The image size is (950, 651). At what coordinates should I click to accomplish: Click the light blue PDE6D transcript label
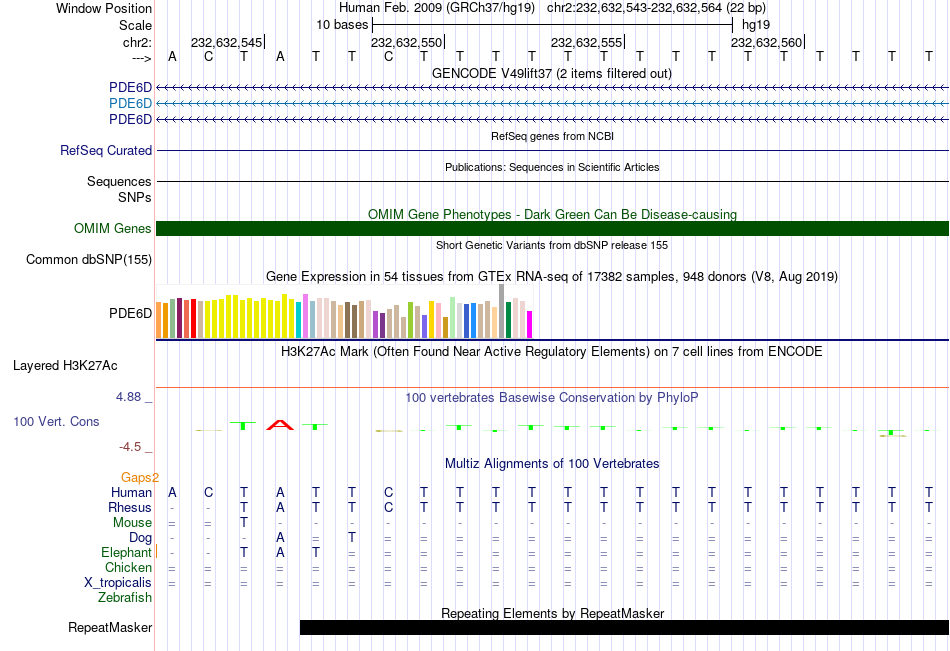[130, 104]
